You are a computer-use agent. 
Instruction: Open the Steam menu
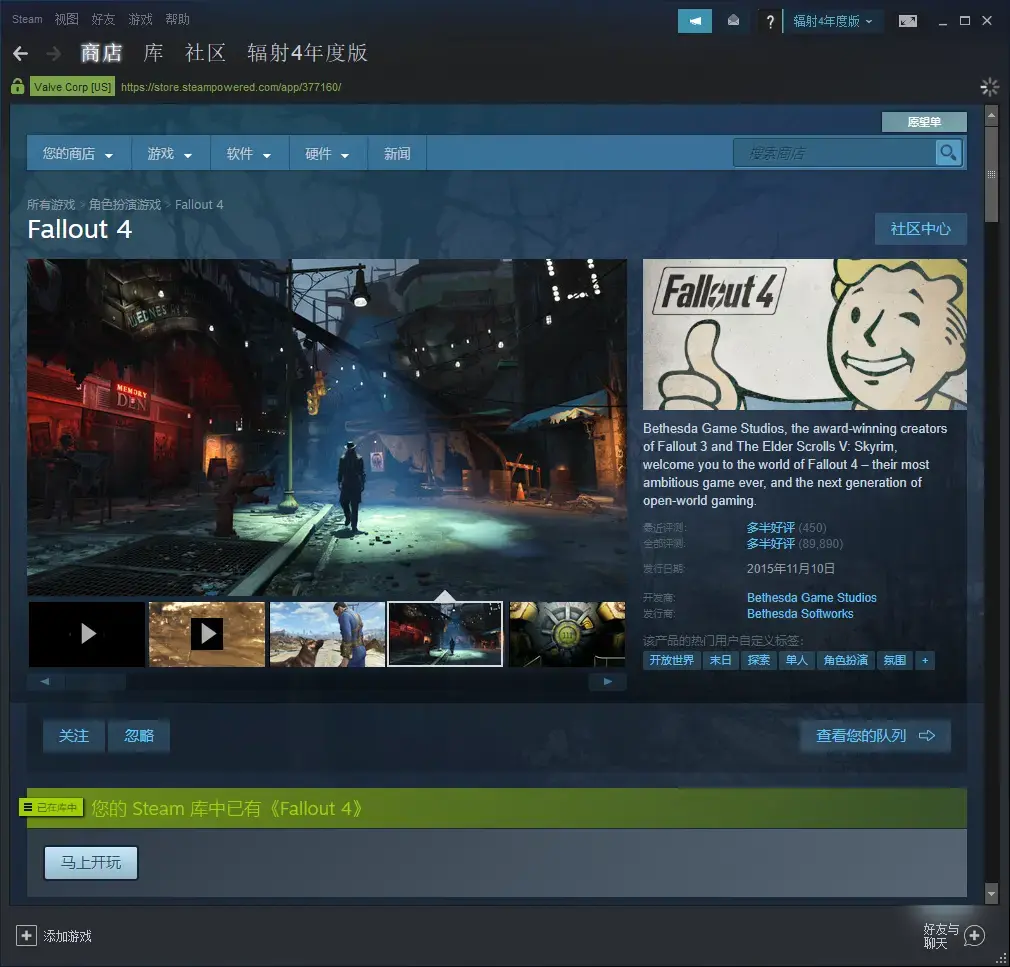(27, 19)
